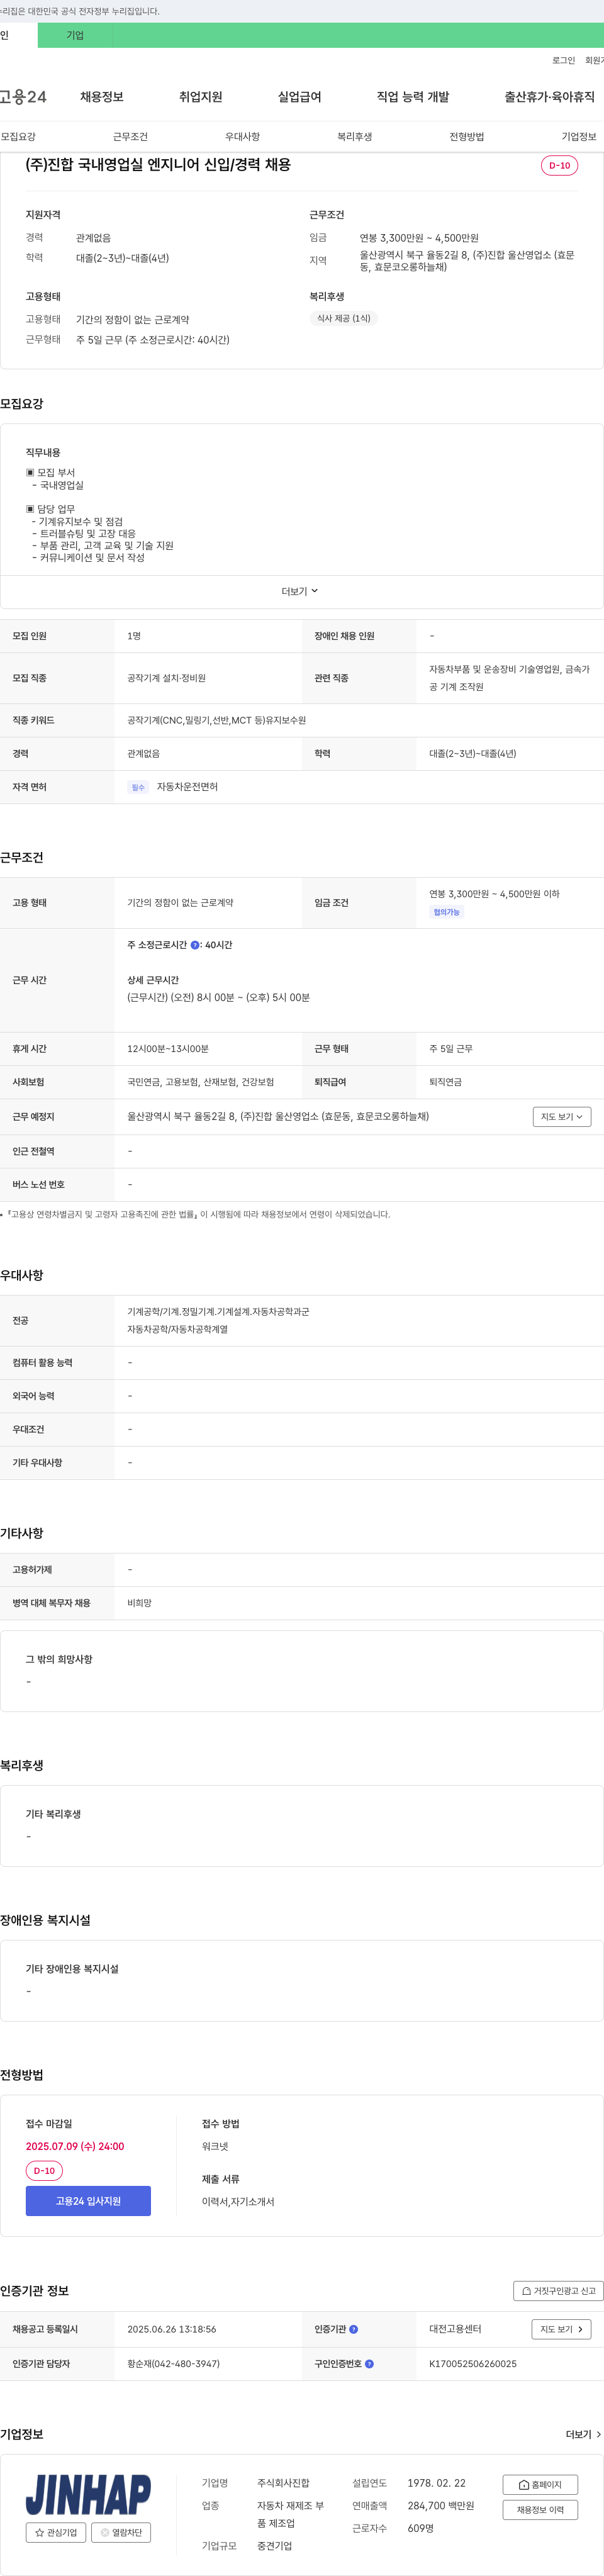Click the 협의가능 tag under 임금 조건
604x2576 pixels.
(447, 912)
